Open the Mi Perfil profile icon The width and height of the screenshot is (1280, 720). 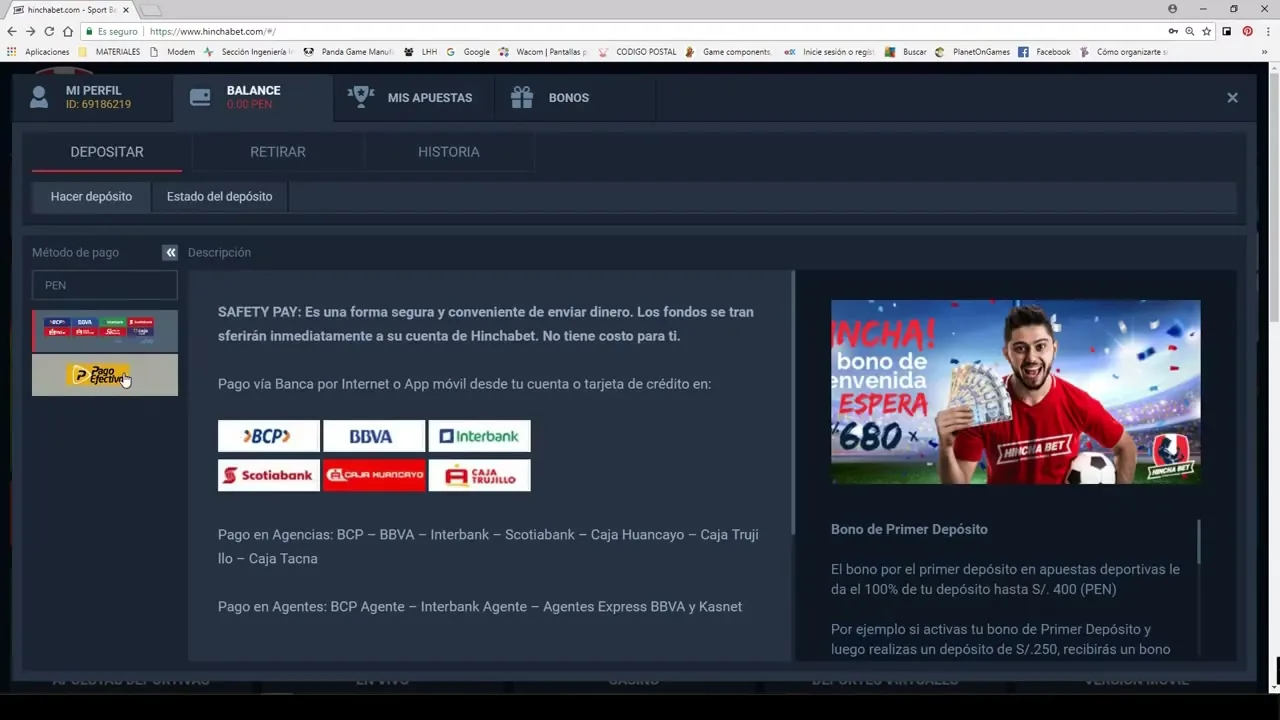pos(39,97)
